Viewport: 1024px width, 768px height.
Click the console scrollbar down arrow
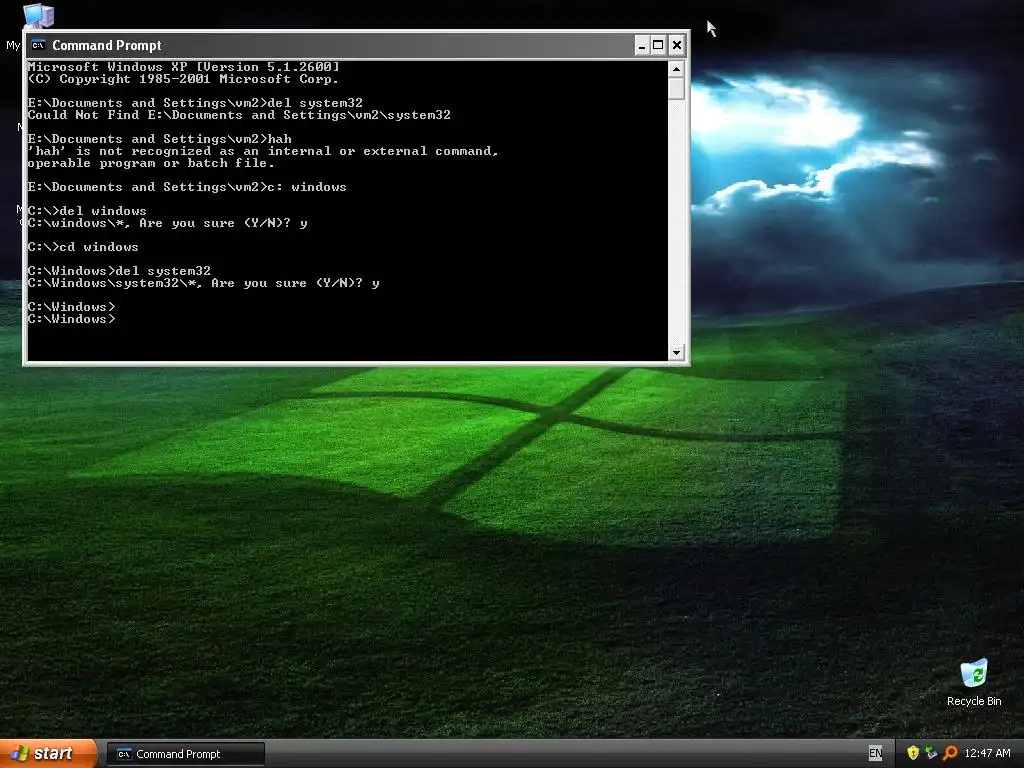coord(676,353)
